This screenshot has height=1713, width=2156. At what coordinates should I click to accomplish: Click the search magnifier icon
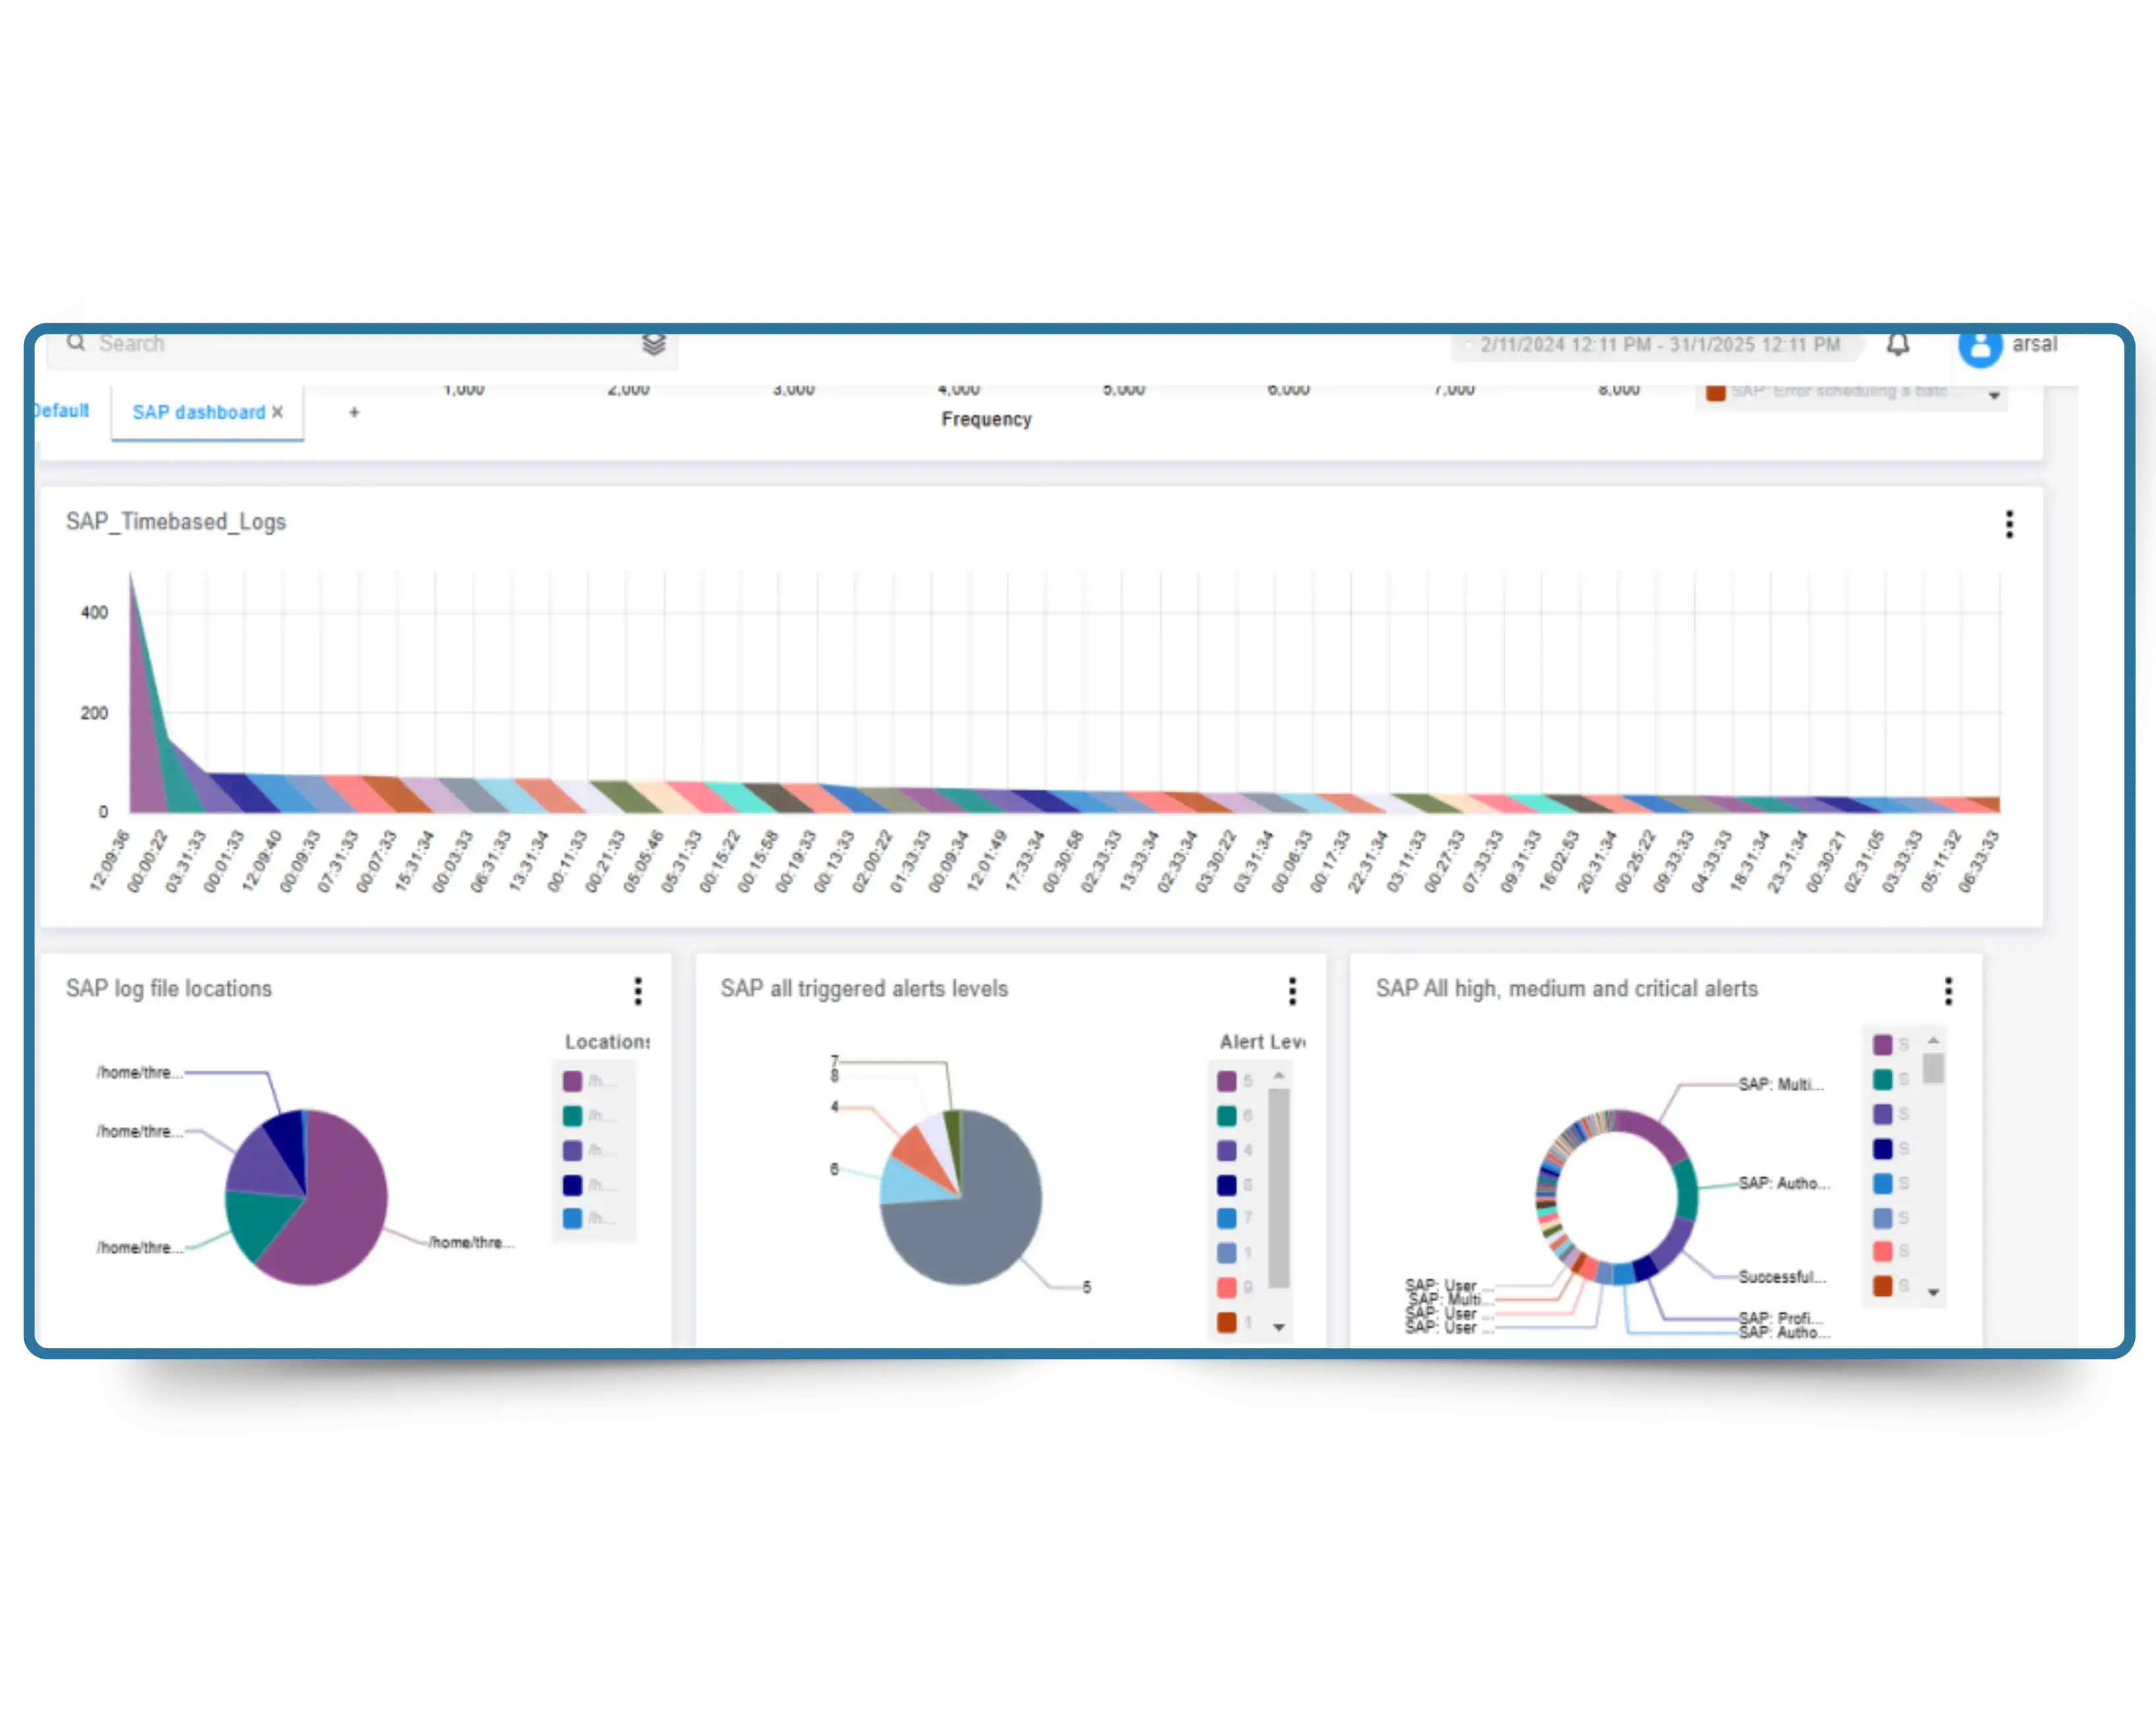(76, 343)
